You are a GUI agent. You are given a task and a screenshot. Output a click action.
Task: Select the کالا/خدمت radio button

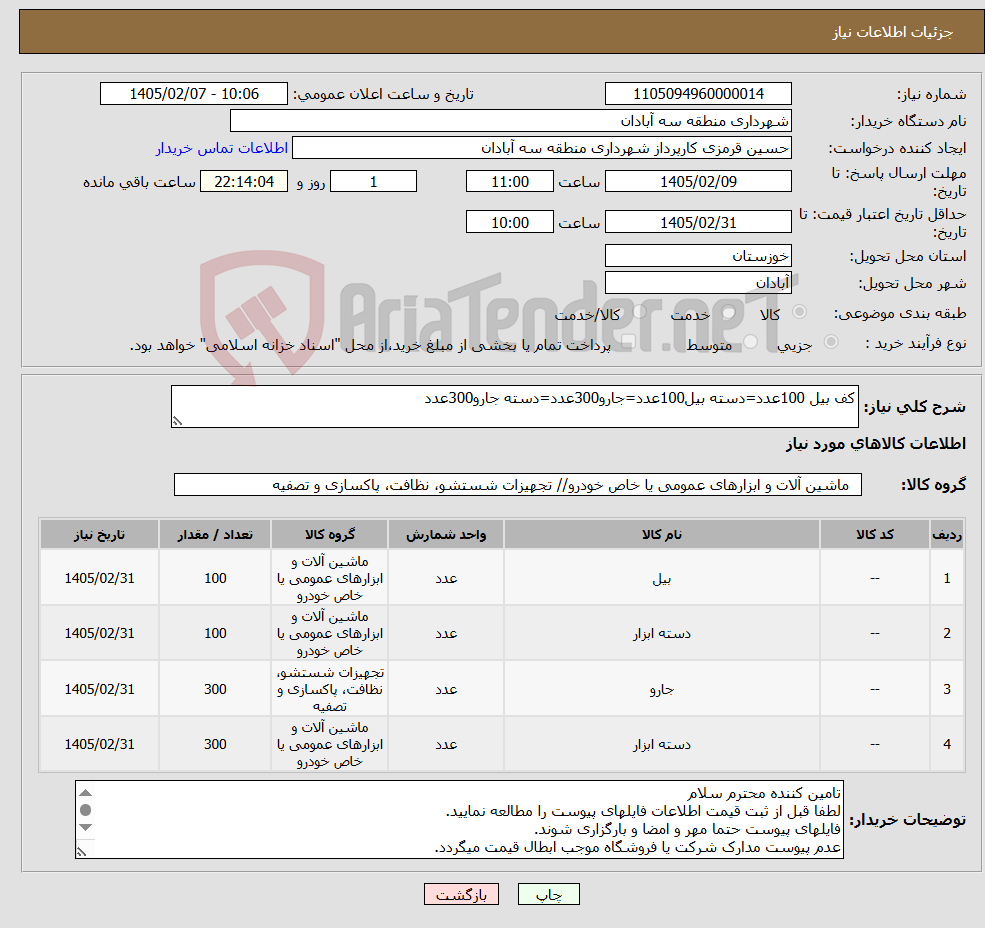pos(639,312)
